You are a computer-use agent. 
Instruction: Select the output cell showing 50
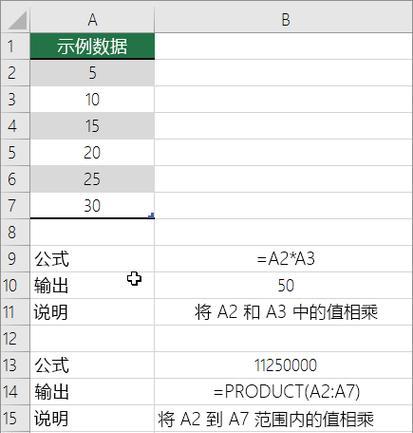pos(284,286)
